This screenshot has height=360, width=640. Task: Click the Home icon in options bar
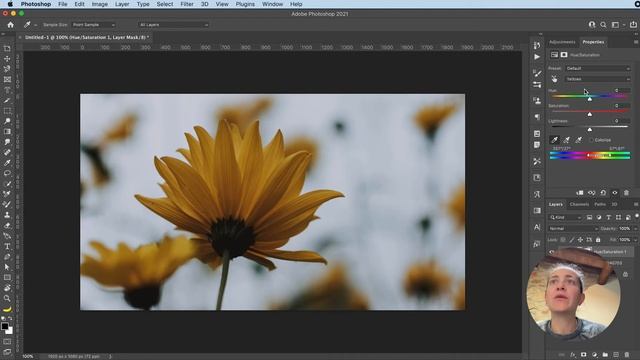10,25
